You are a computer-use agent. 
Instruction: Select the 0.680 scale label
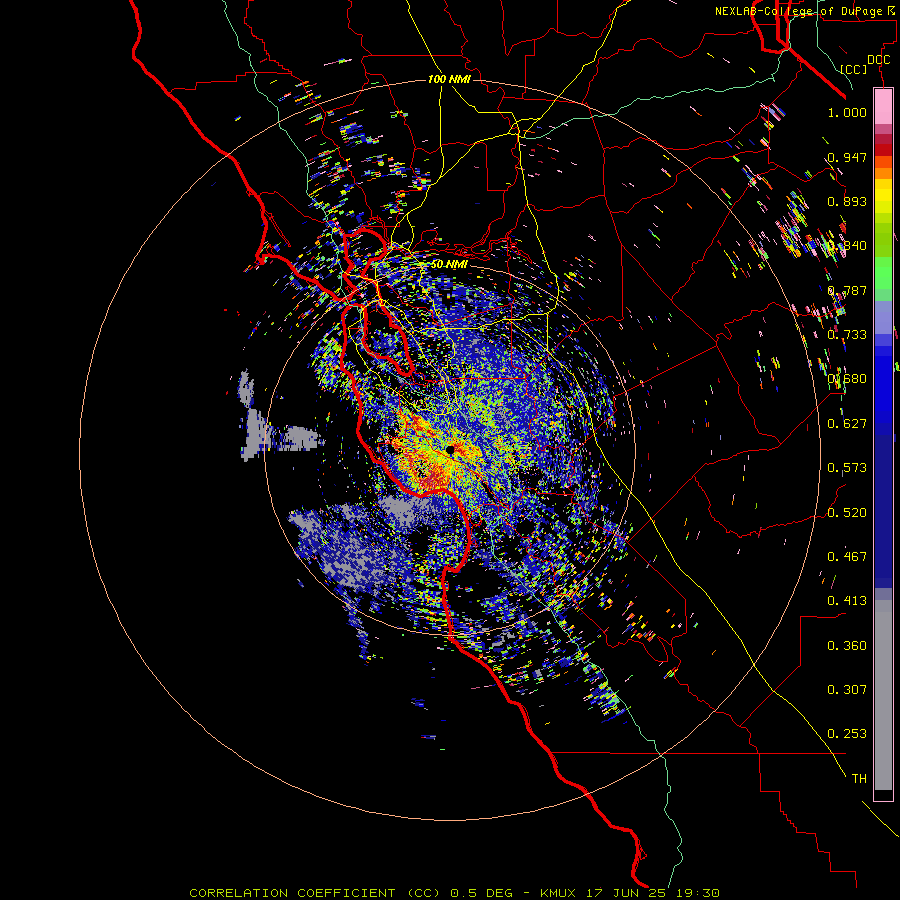coord(847,379)
